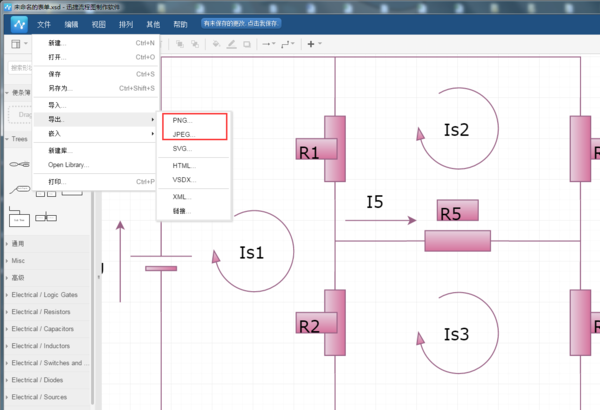Select the R5 resistor label
Image resolution: width=600 pixels, height=410 pixels.
458,210
